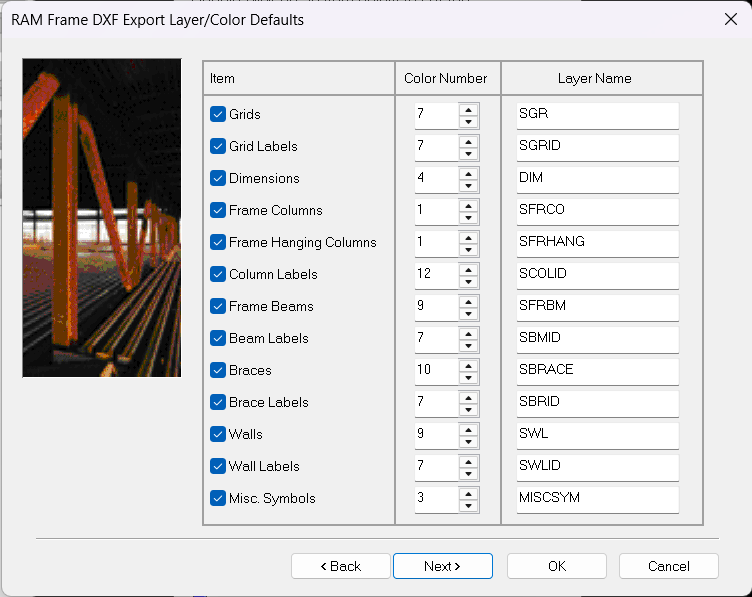Go back with the Back button
The width and height of the screenshot is (752, 597).
(x=340, y=566)
